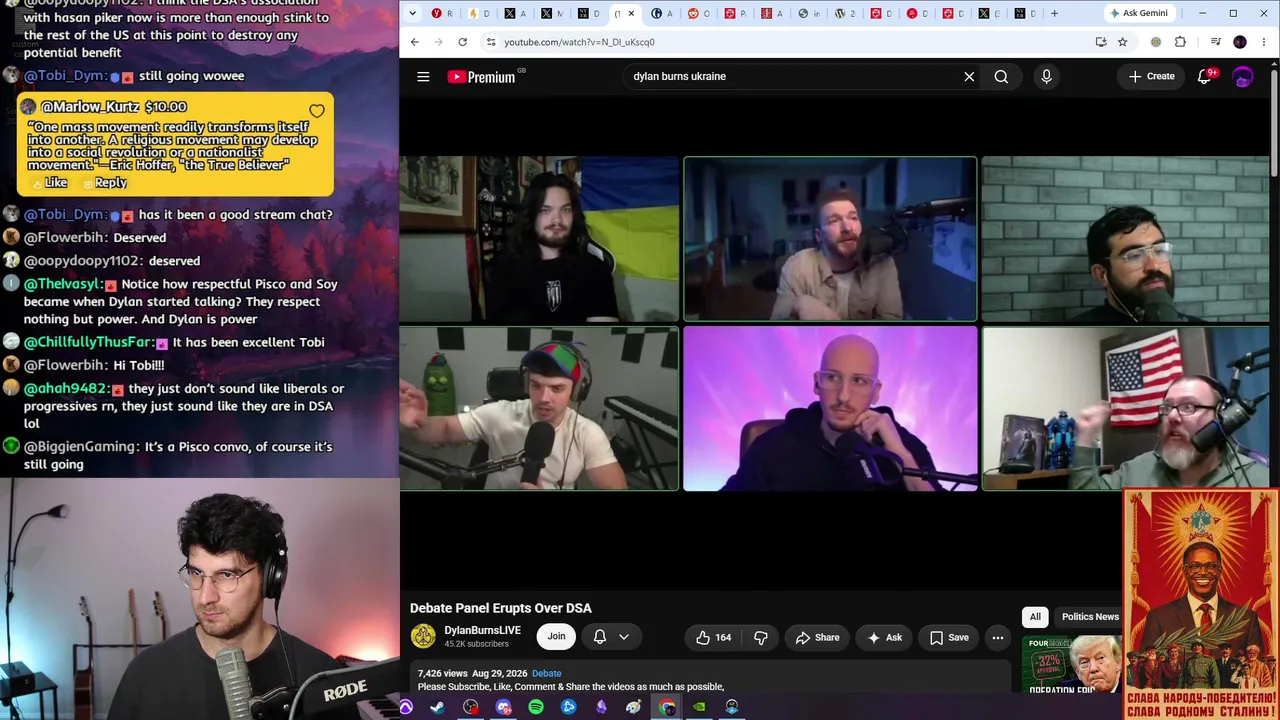Close the active YouTube tab

pos(631,13)
